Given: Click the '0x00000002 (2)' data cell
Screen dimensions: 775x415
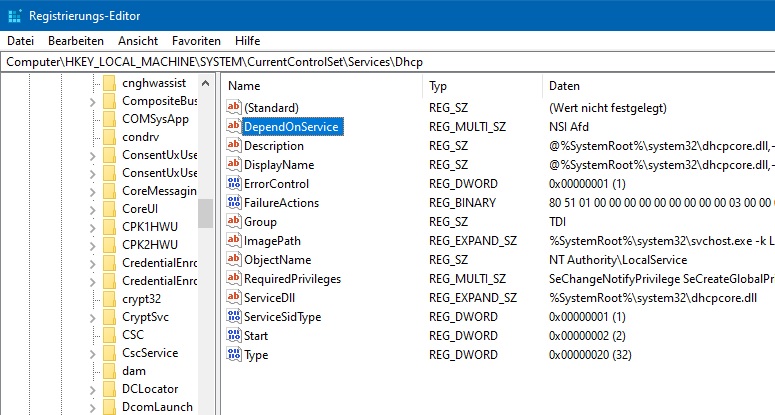Looking at the screenshot, I should tap(587, 335).
